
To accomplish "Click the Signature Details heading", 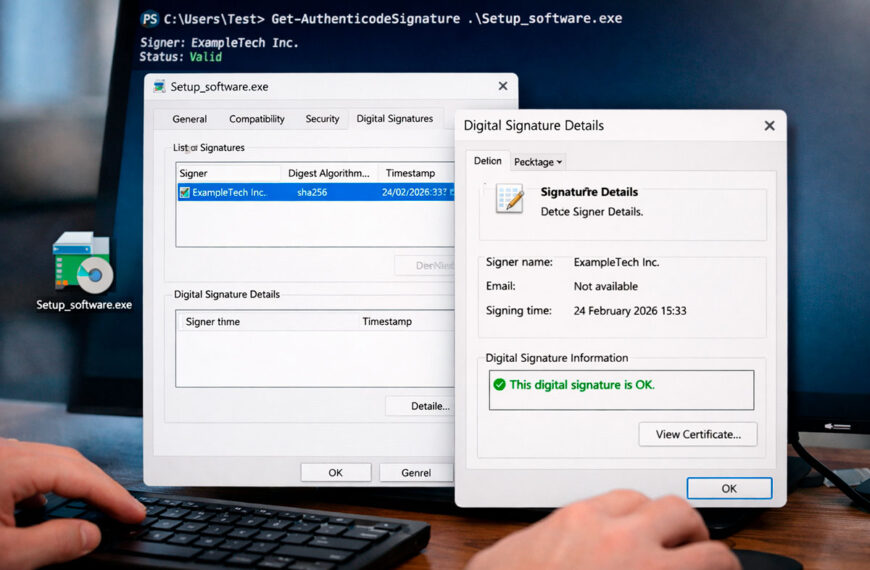I will [x=589, y=192].
